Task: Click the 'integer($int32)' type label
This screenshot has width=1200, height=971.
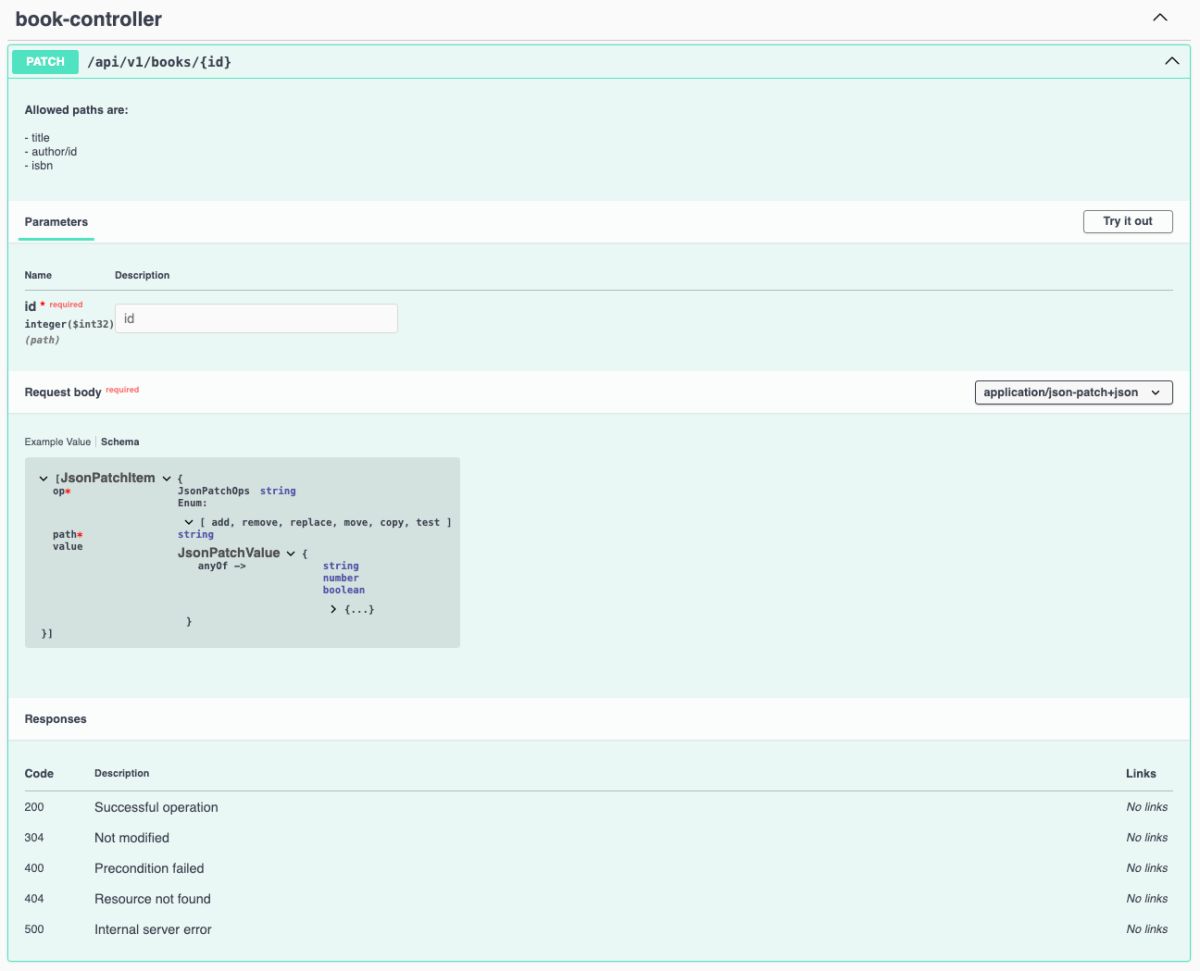Action: (x=69, y=325)
